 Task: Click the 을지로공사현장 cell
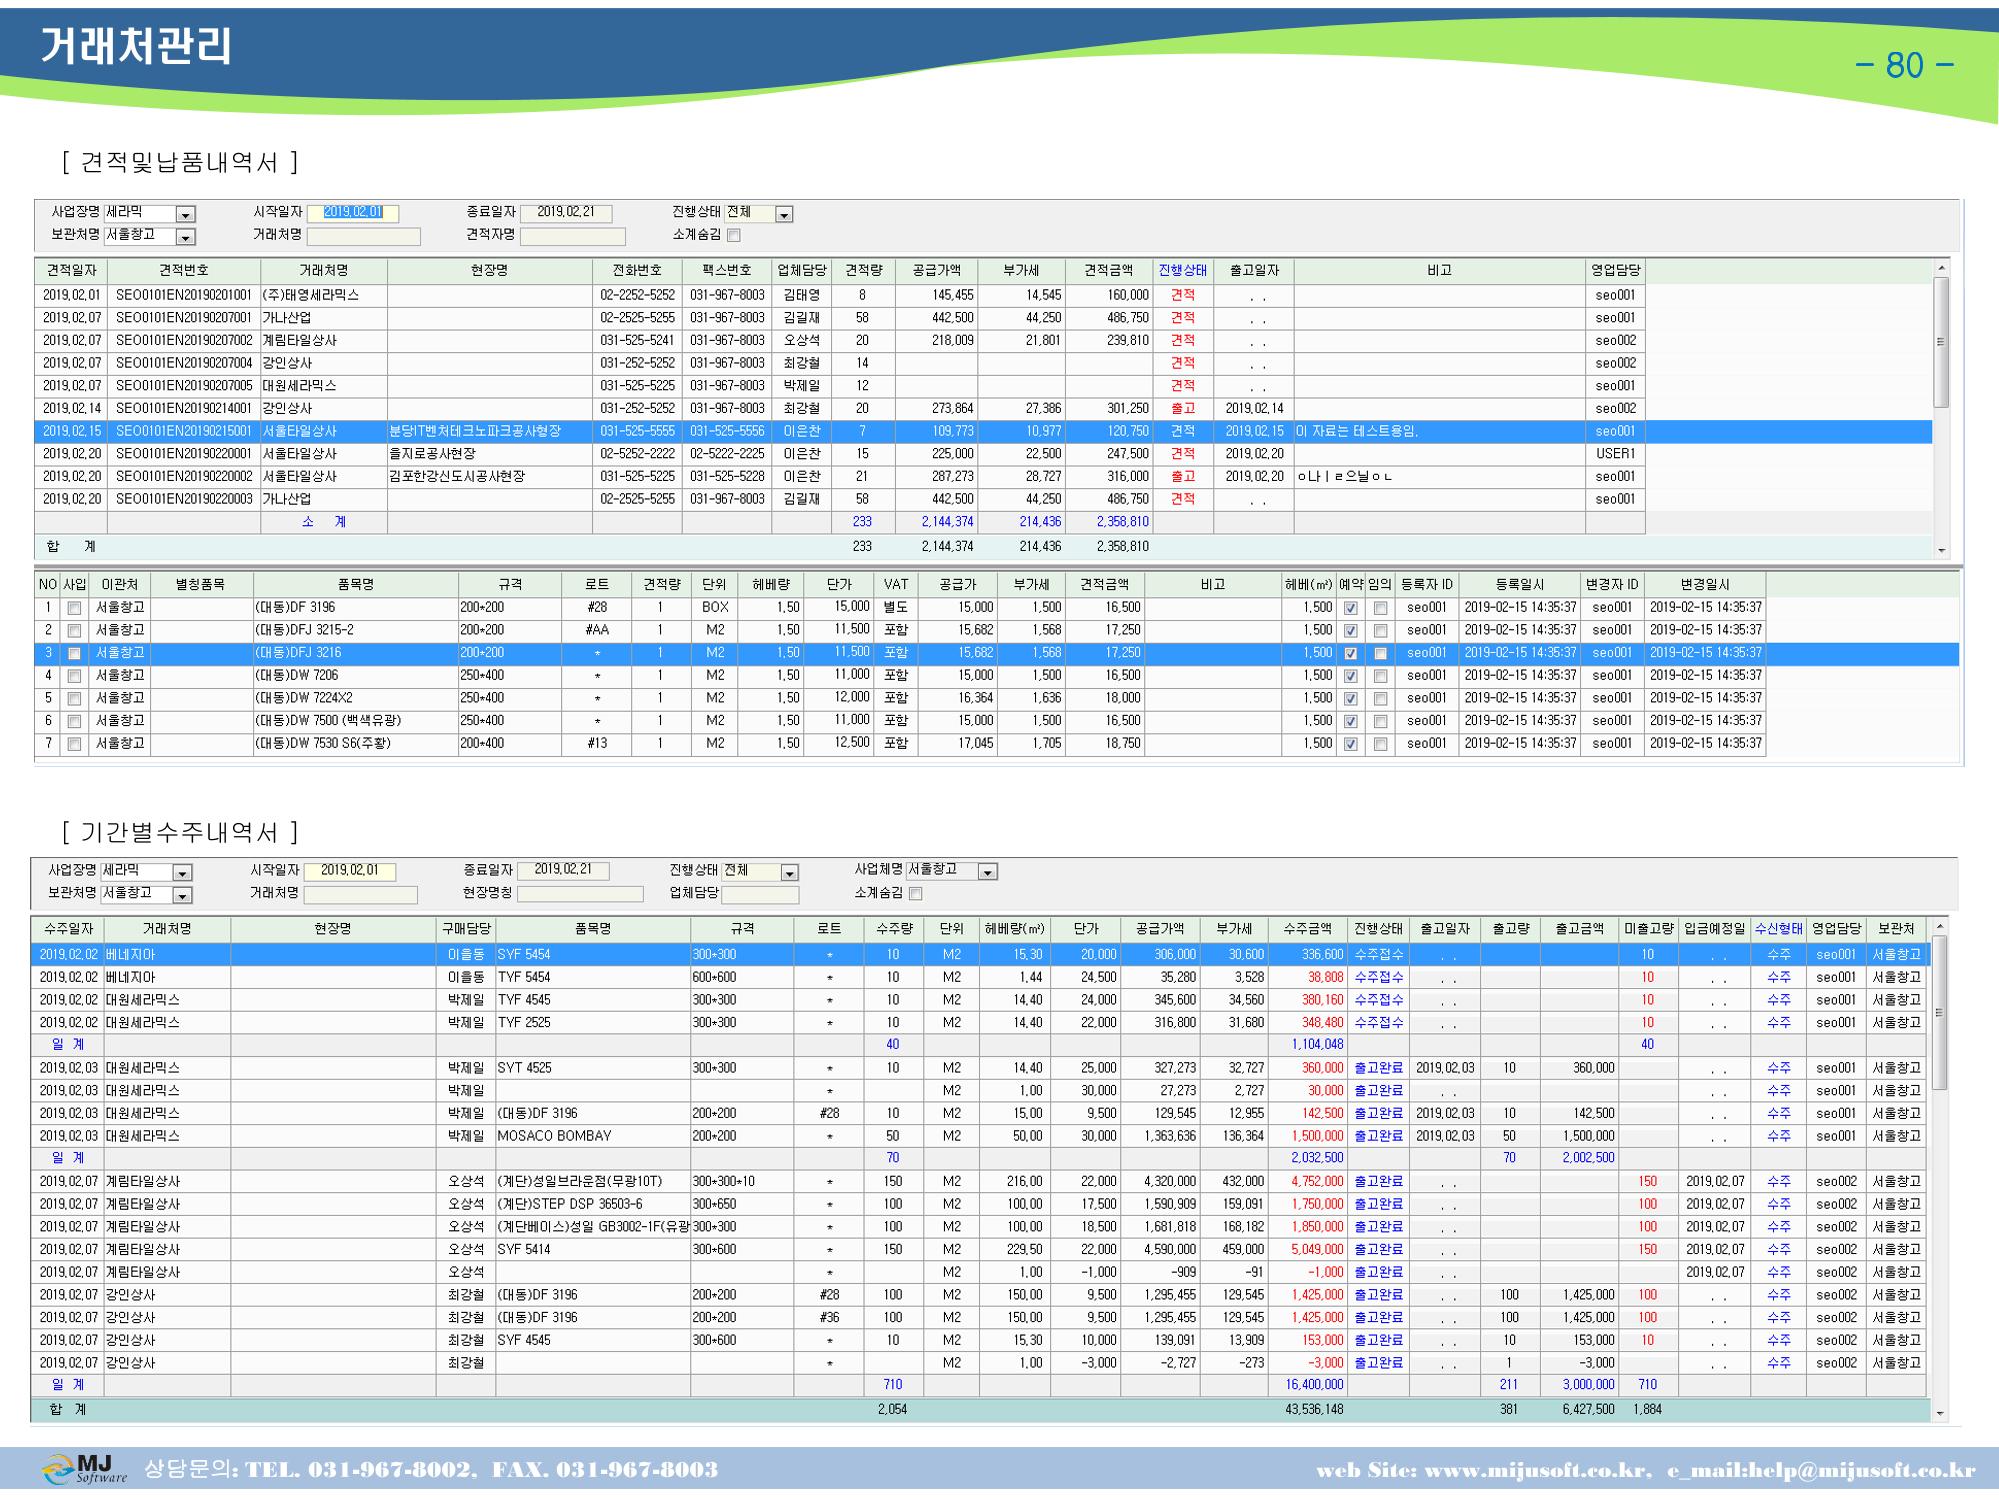click(490, 454)
